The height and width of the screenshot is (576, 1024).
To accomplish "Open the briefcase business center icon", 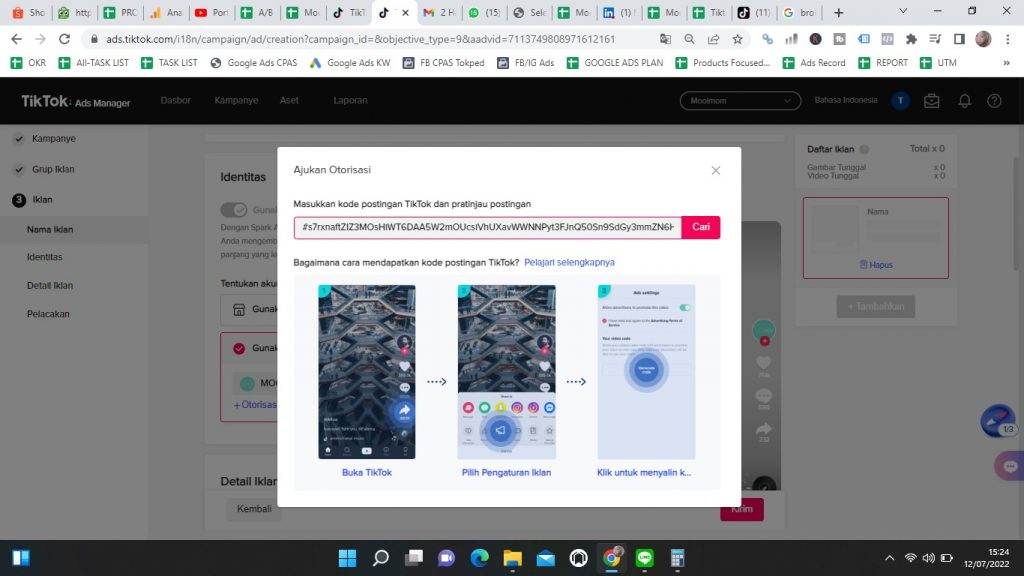I will (932, 101).
